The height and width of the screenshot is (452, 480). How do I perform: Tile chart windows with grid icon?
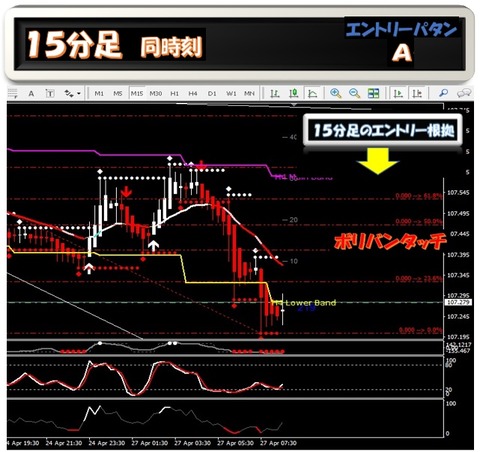tap(373, 94)
